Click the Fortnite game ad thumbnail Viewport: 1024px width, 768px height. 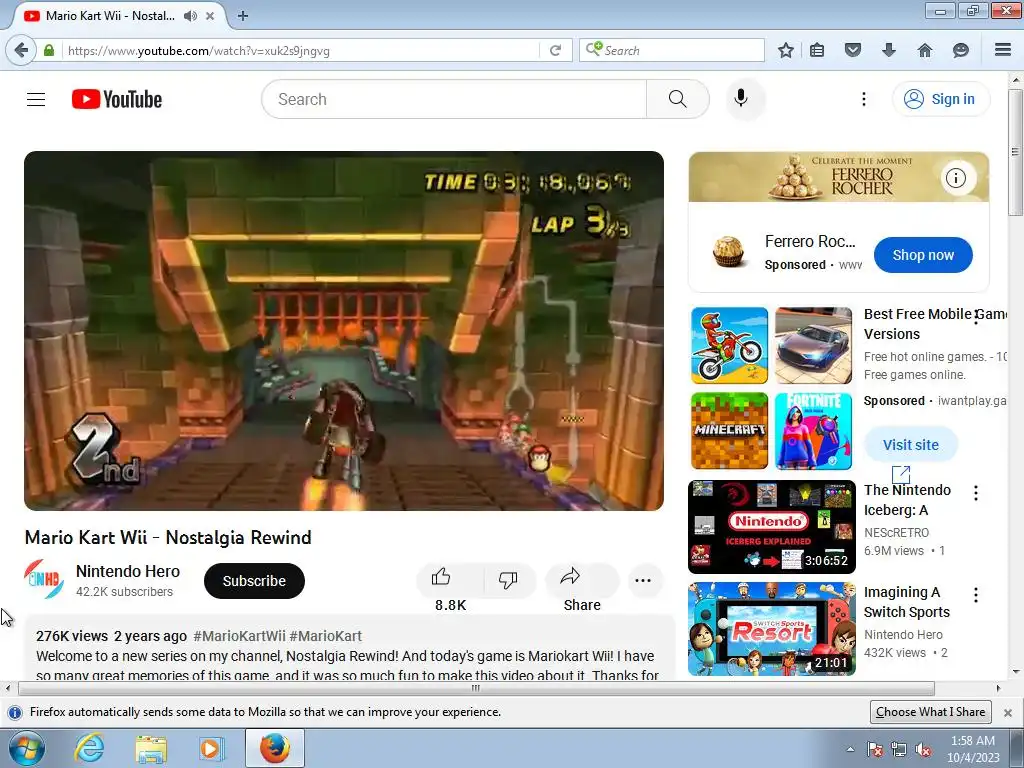click(813, 431)
